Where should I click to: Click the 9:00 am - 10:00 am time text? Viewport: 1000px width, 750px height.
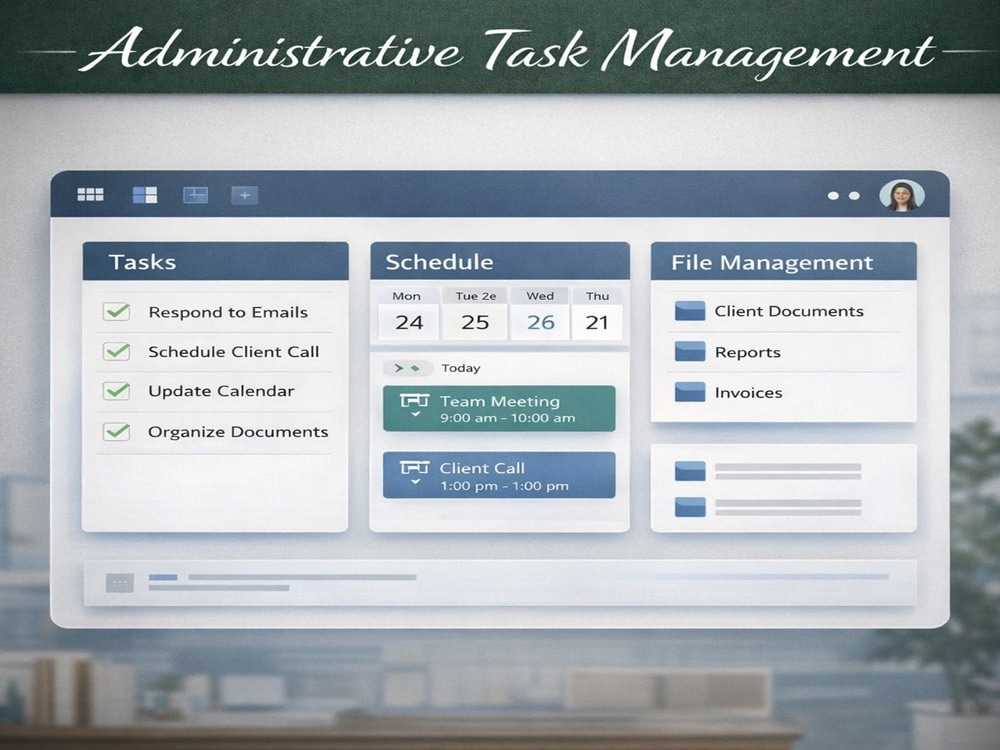[508, 418]
